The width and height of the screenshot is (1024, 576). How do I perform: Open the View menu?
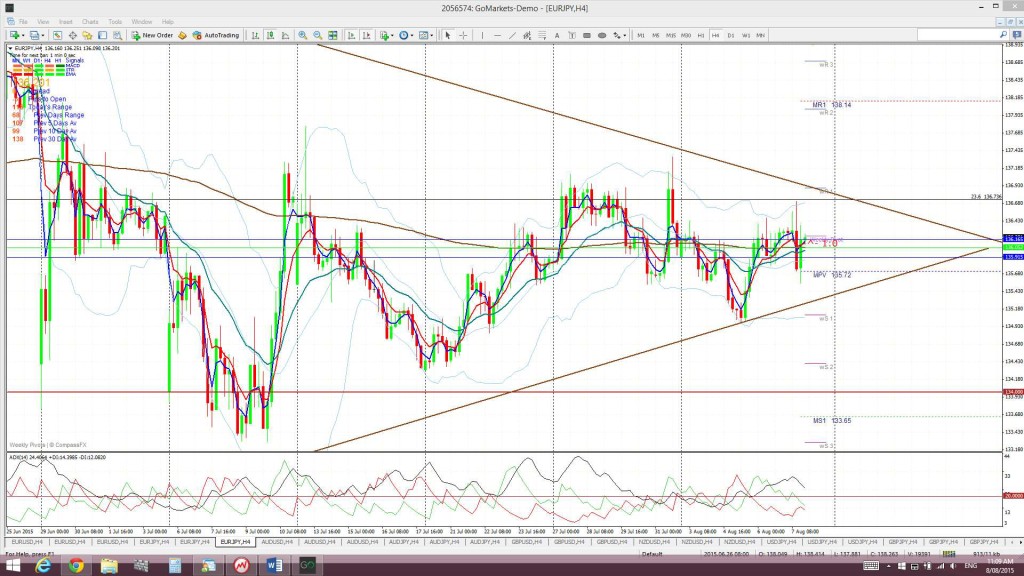(43, 22)
